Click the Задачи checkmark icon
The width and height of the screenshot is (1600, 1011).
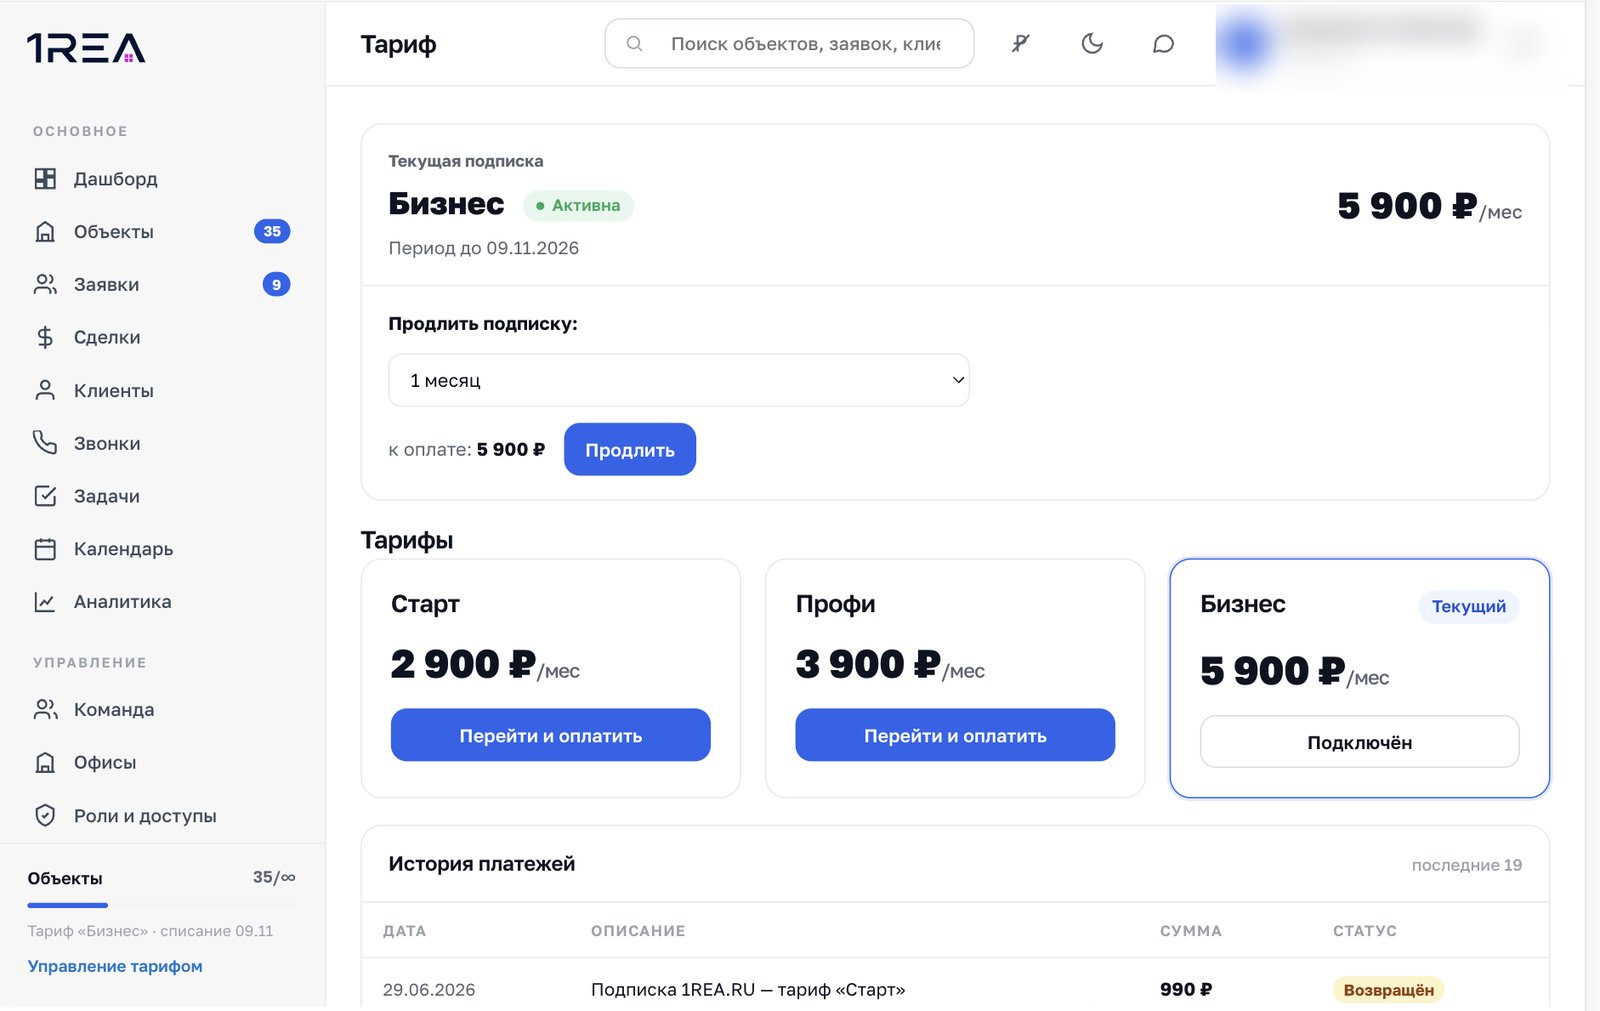(45, 496)
